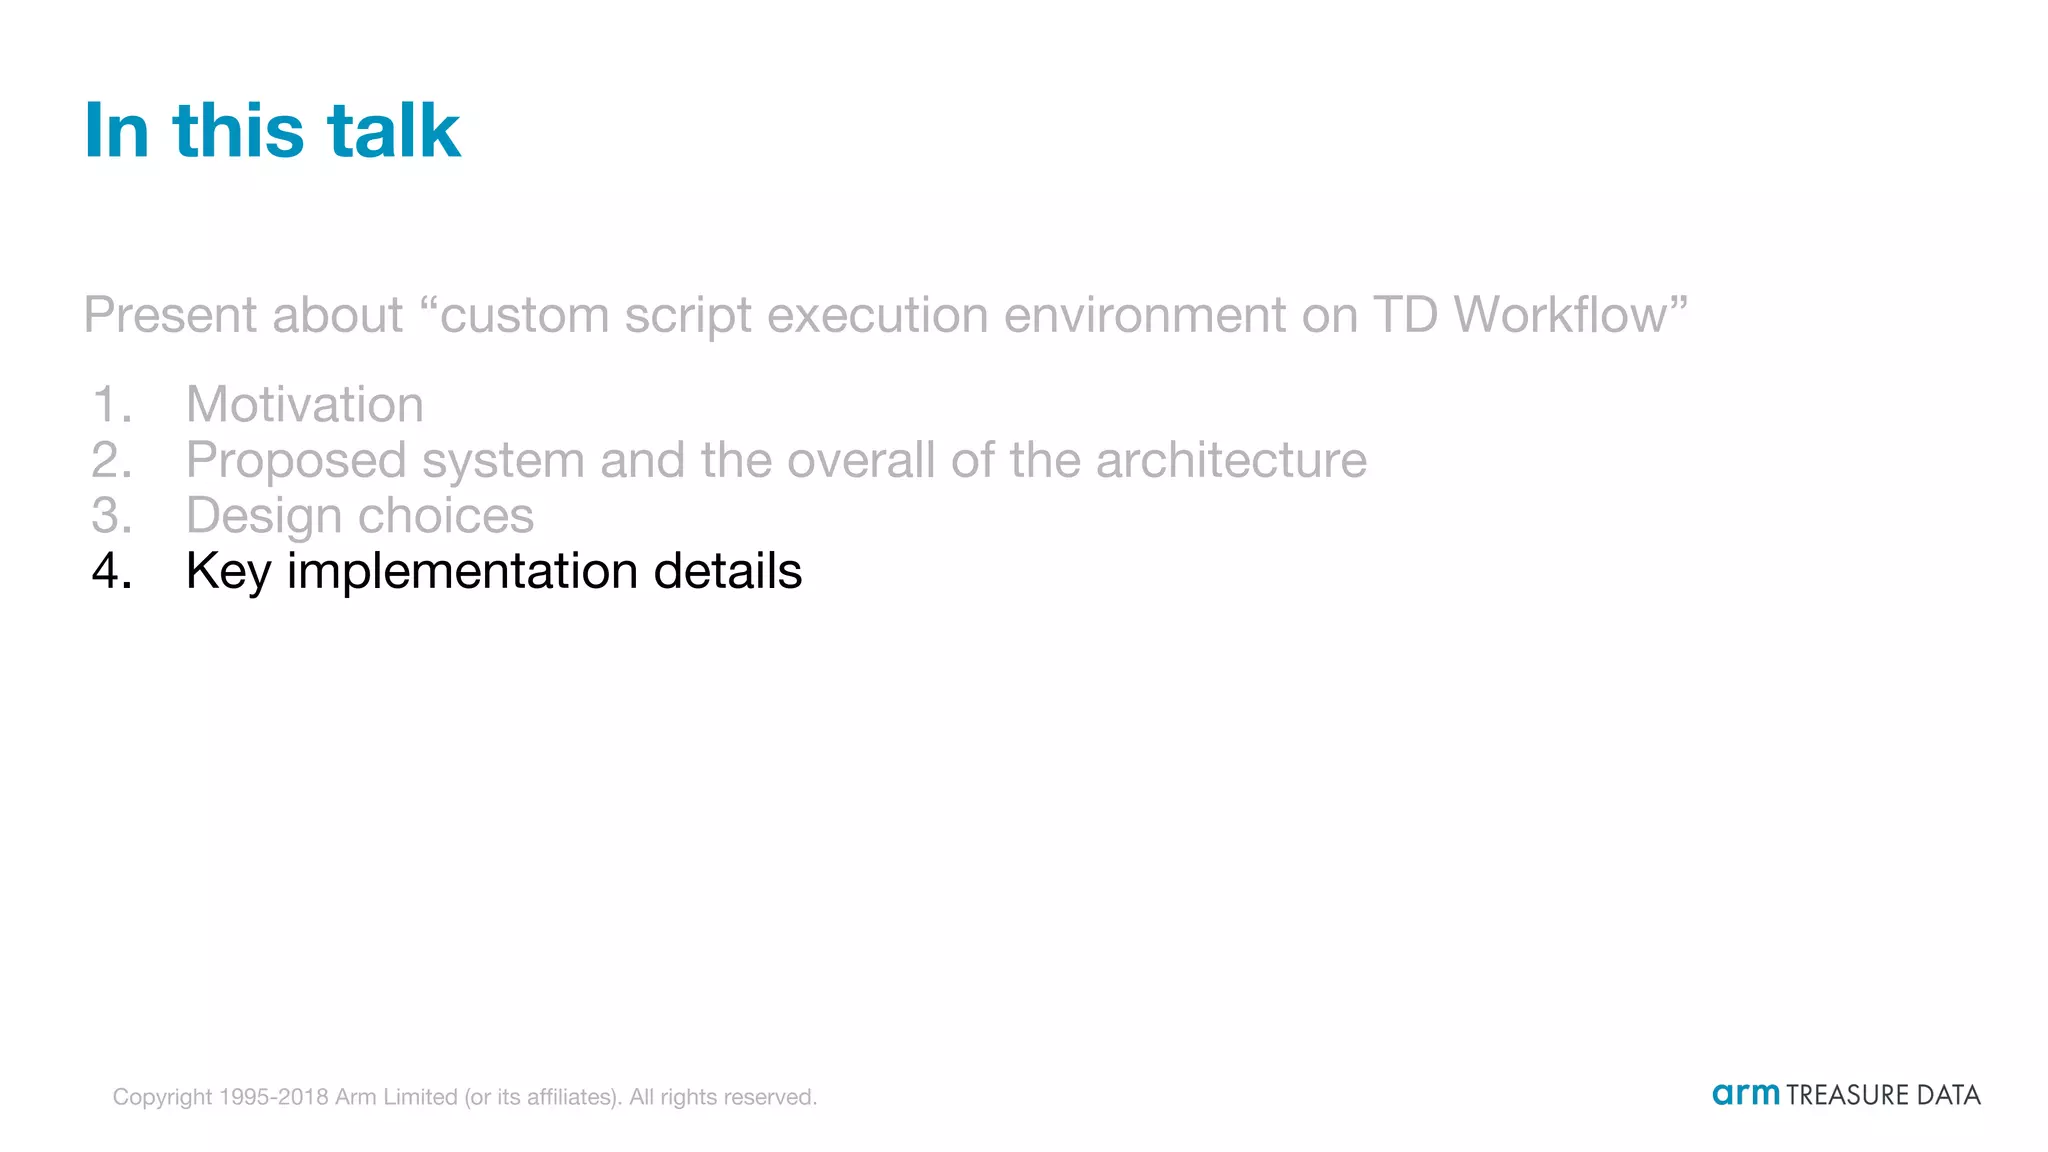
Task: Click "TD Workflow" in the subtitle
Action: (x=1520, y=315)
